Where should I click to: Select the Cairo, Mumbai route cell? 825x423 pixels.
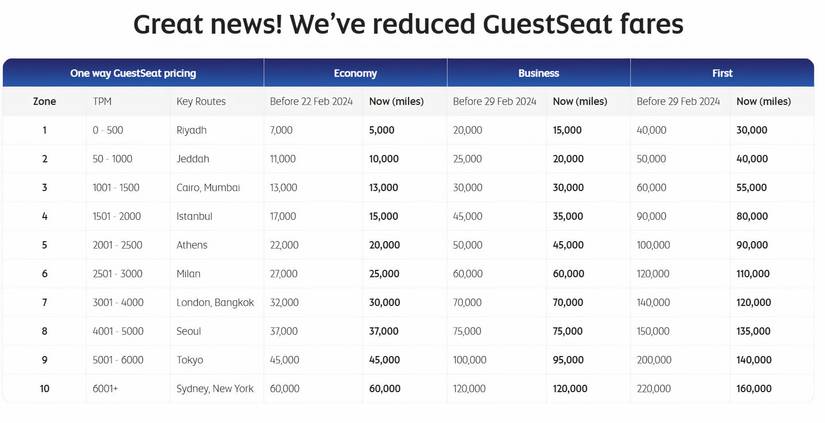point(208,188)
